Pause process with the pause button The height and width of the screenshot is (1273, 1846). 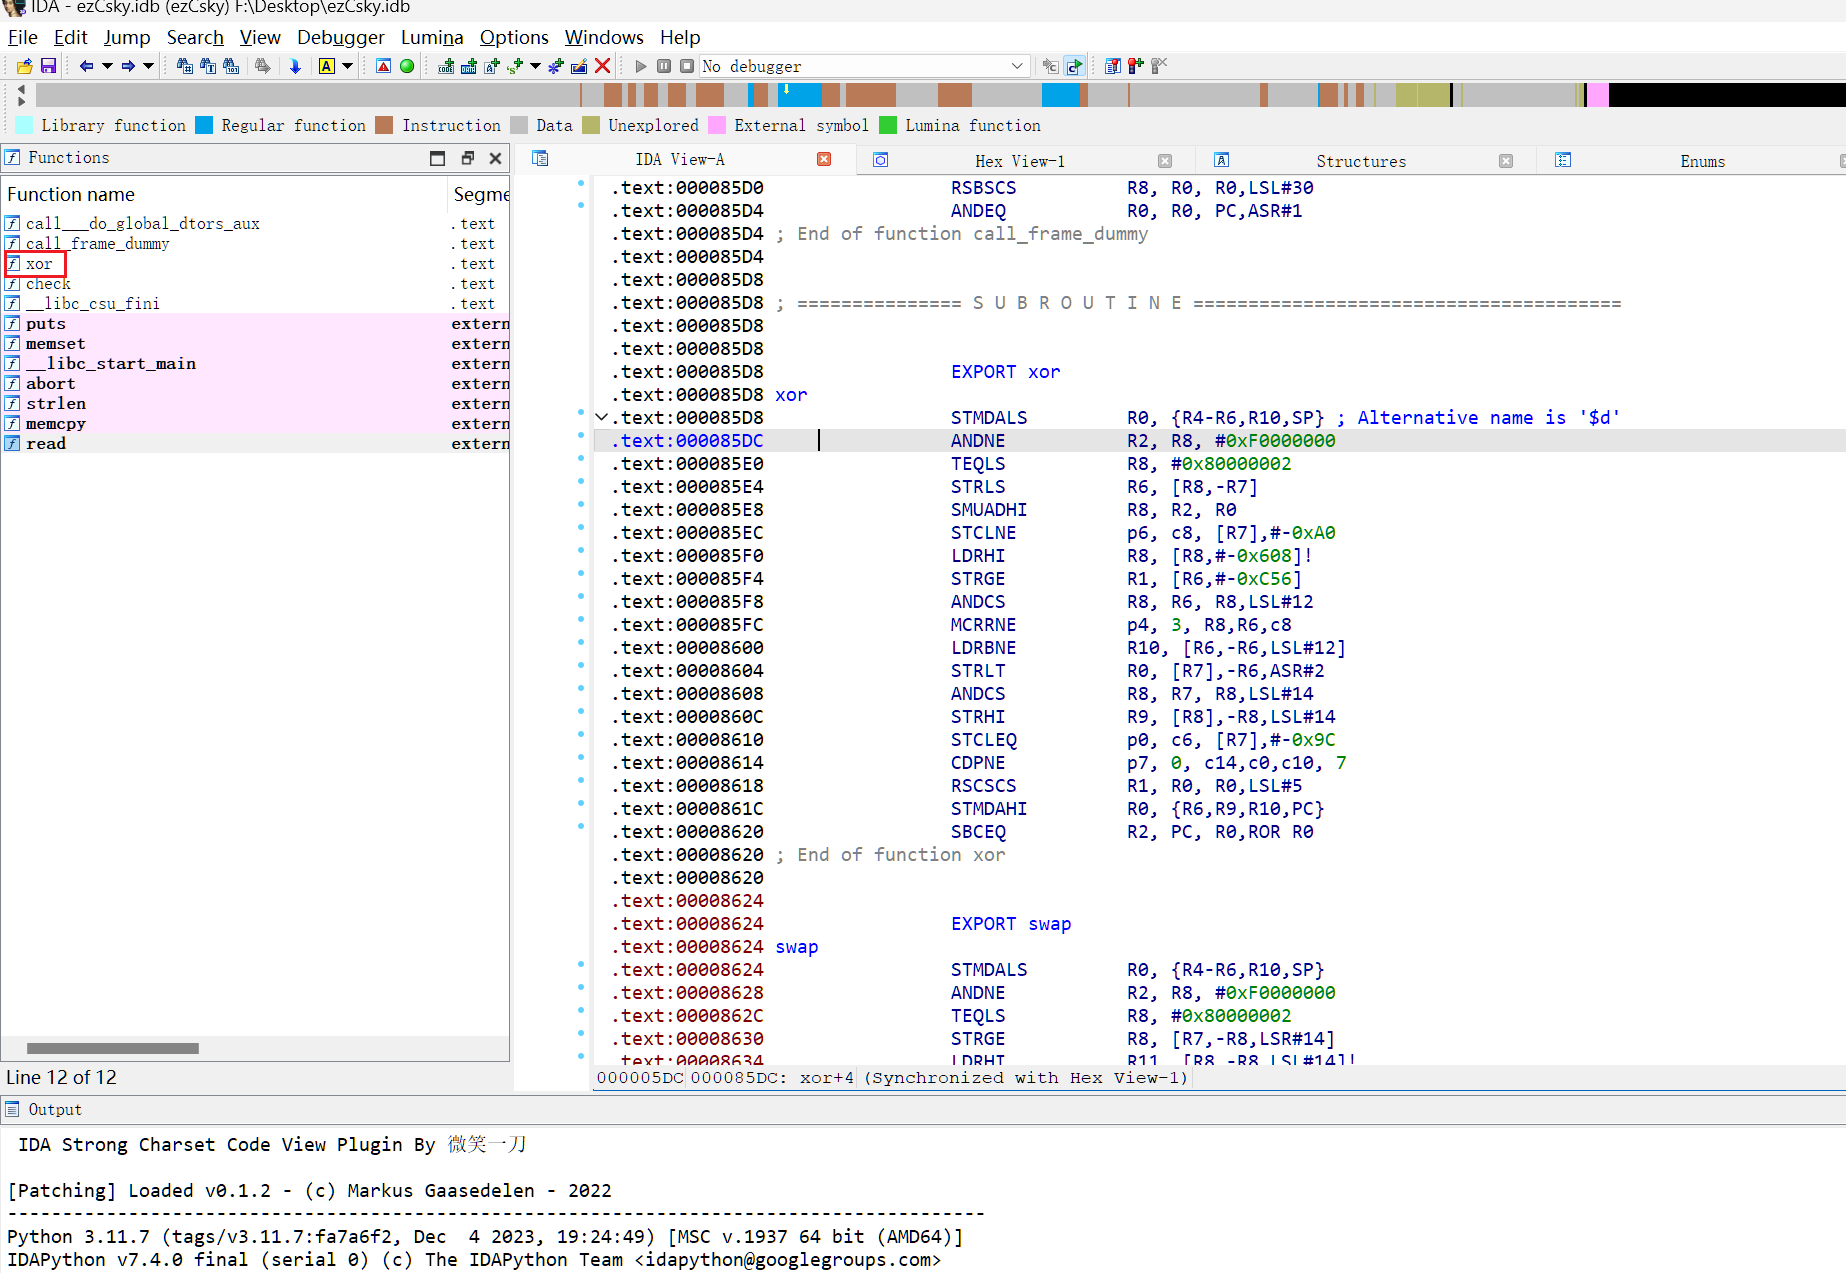(x=664, y=66)
